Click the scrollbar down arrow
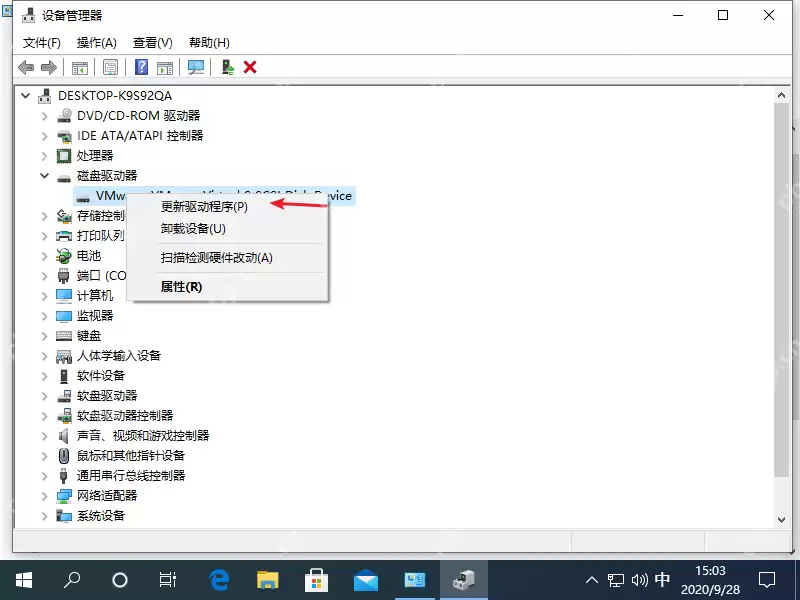The height and width of the screenshot is (600, 800). tap(782, 520)
